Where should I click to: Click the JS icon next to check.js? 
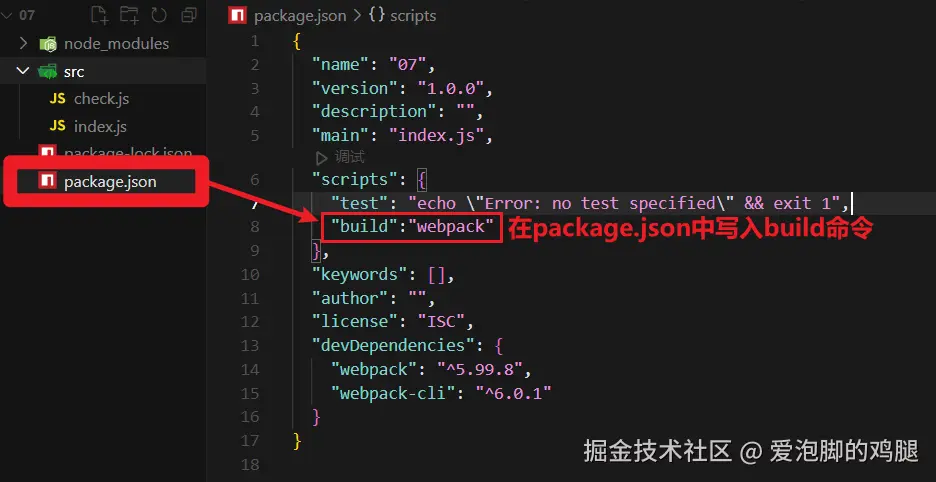[x=57, y=99]
